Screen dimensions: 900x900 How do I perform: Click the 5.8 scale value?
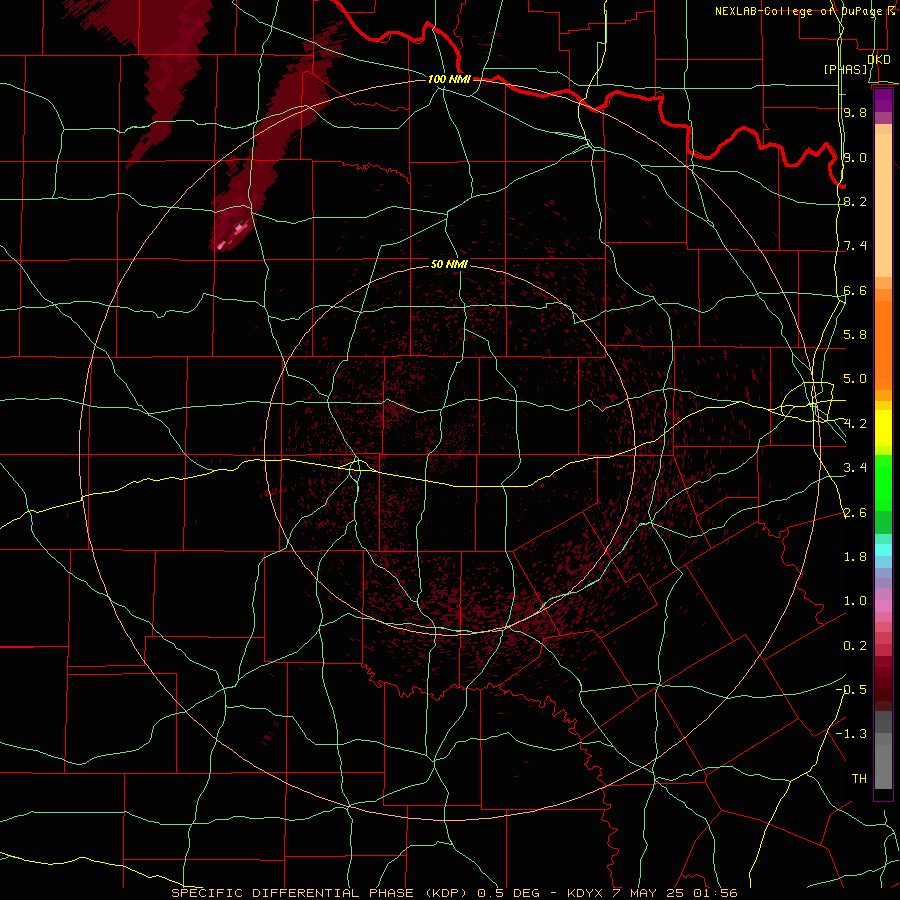[855, 335]
